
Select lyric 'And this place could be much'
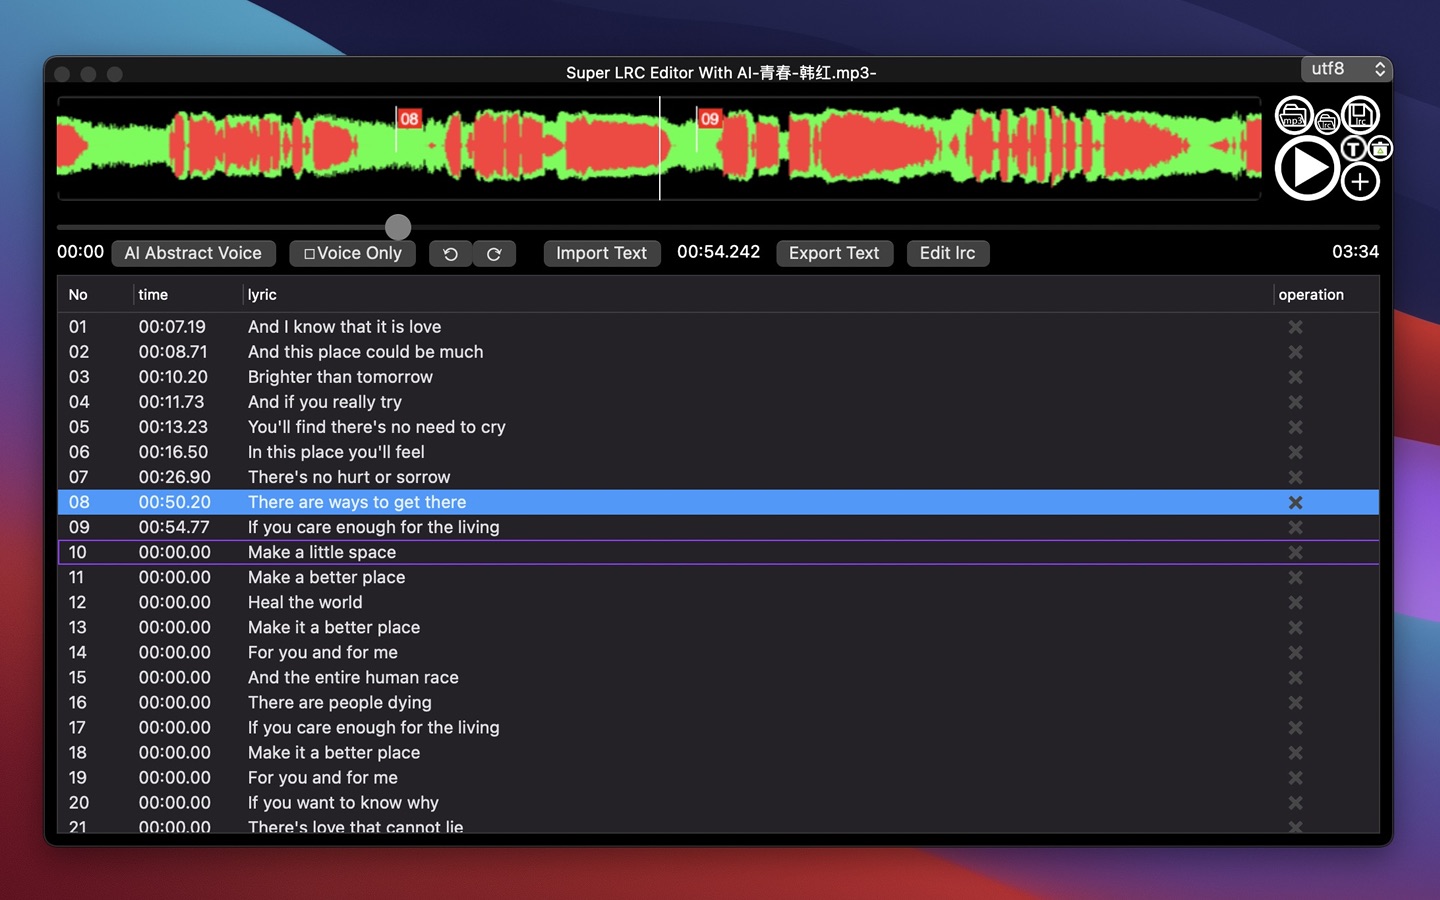[x=365, y=352]
